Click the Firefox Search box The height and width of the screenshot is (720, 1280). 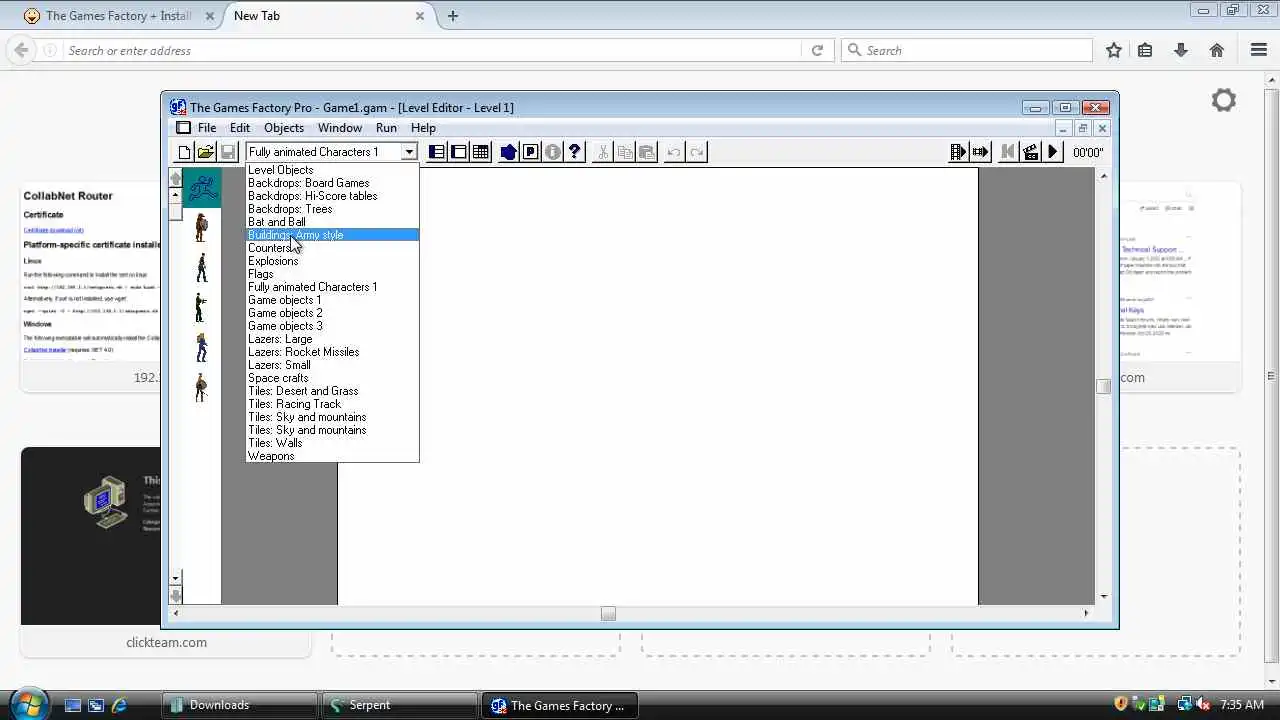click(x=966, y=50)
